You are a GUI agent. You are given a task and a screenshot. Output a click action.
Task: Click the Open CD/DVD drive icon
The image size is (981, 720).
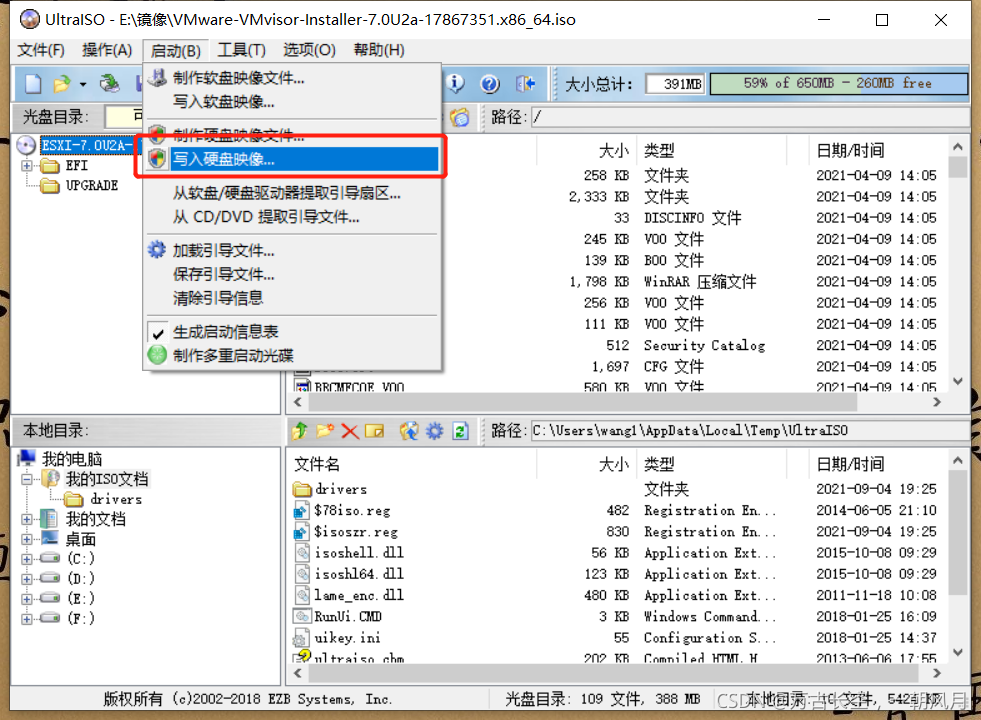click(110, 83)
